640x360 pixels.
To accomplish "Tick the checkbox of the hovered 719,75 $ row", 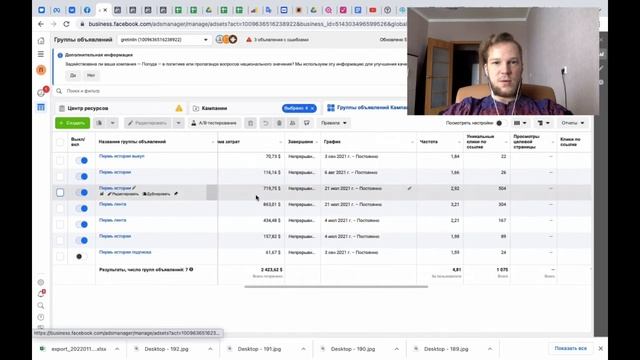I will pos(60,192).
